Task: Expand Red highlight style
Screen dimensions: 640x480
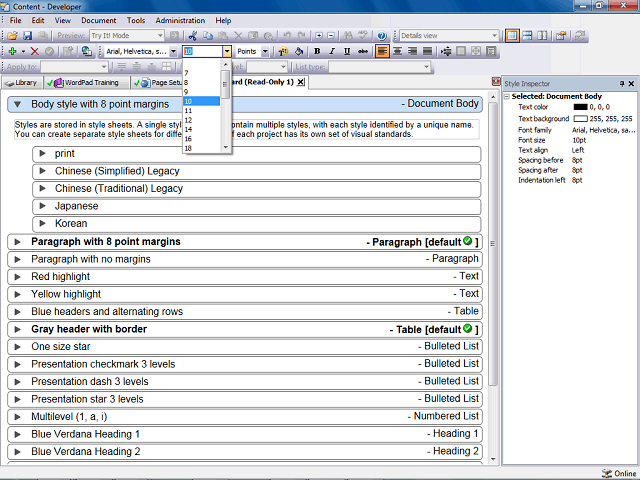Action: [x=18, y=277]
